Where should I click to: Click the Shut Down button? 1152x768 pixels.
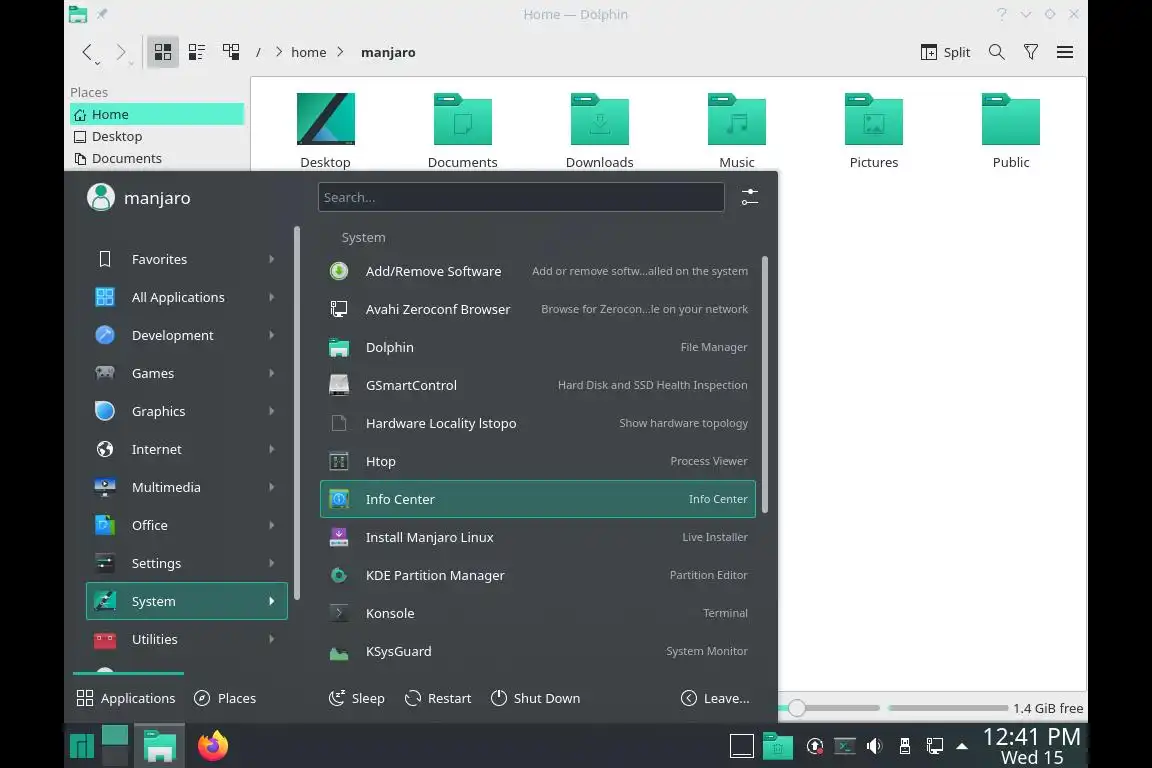click(x=536, y=698)
